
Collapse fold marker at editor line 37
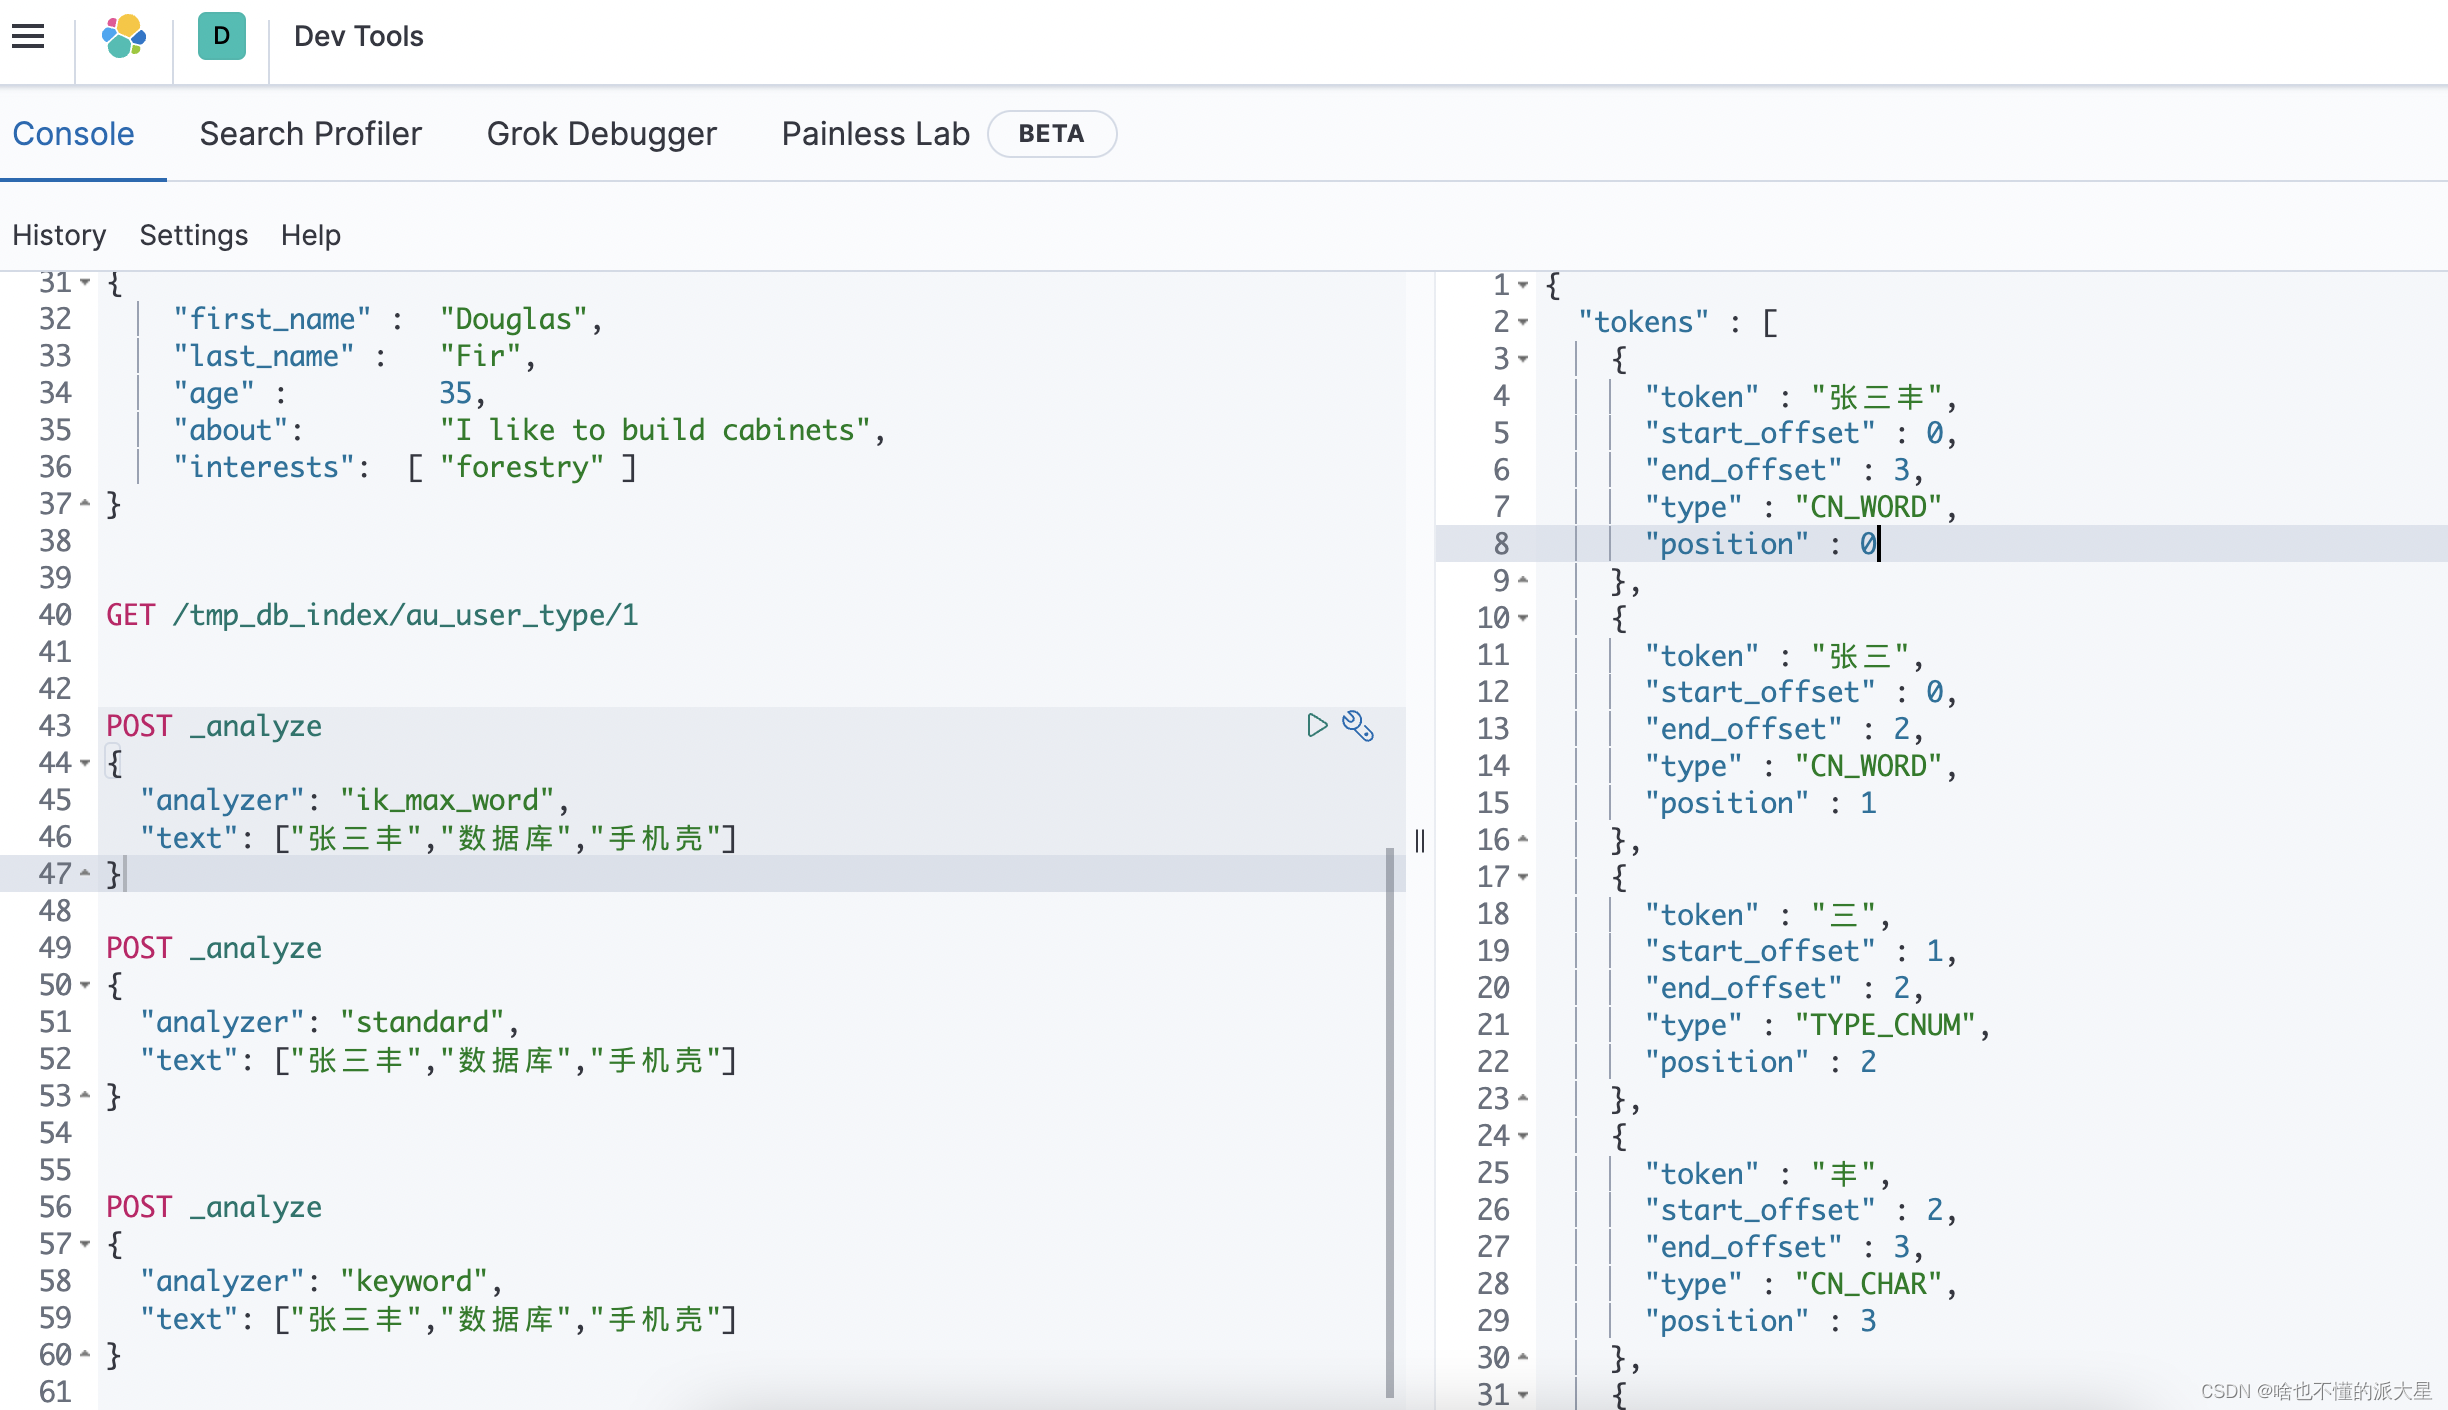click(86, 503)
